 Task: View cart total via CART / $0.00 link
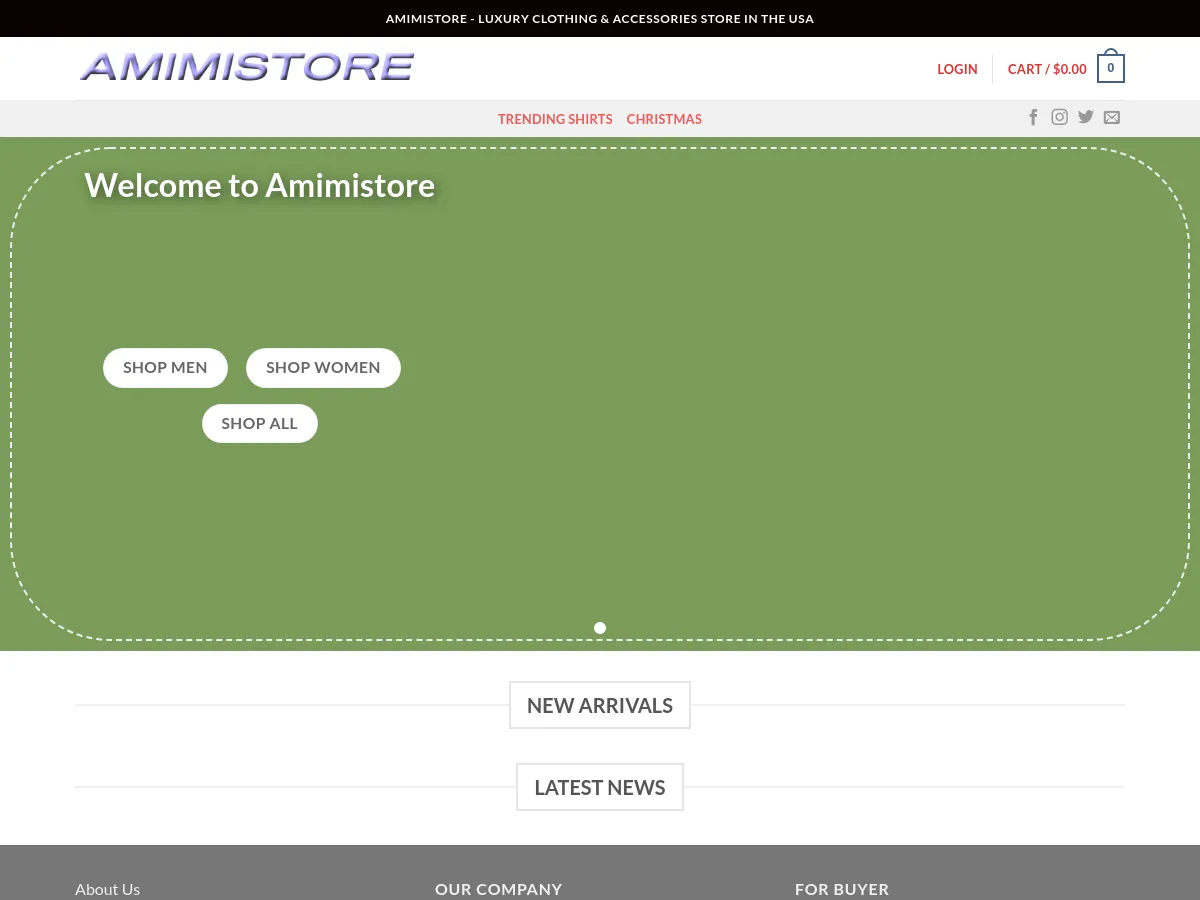(1047, 69)
